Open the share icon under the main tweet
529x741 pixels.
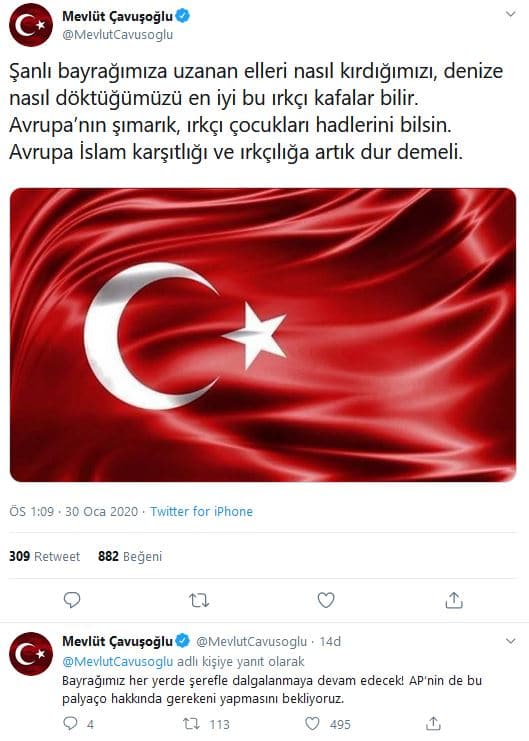coord(453,600)
